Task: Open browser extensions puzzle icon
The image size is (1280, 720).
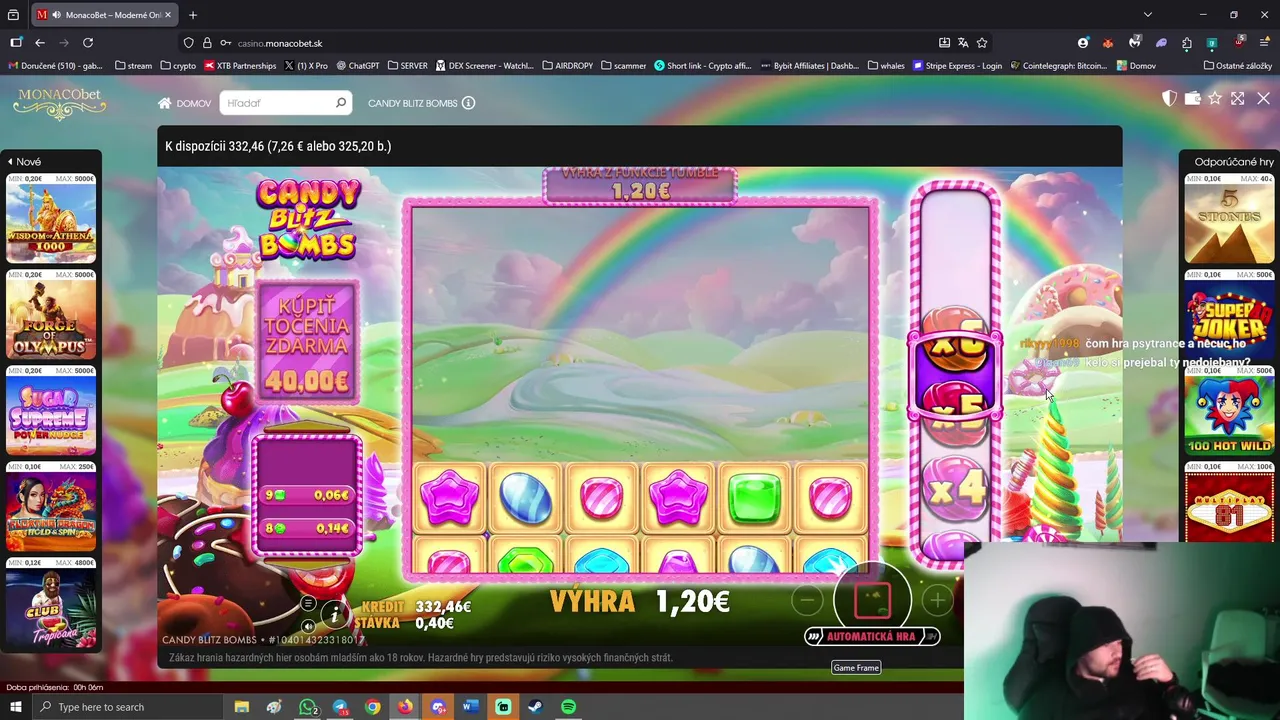Action: tap(1186, 43)
